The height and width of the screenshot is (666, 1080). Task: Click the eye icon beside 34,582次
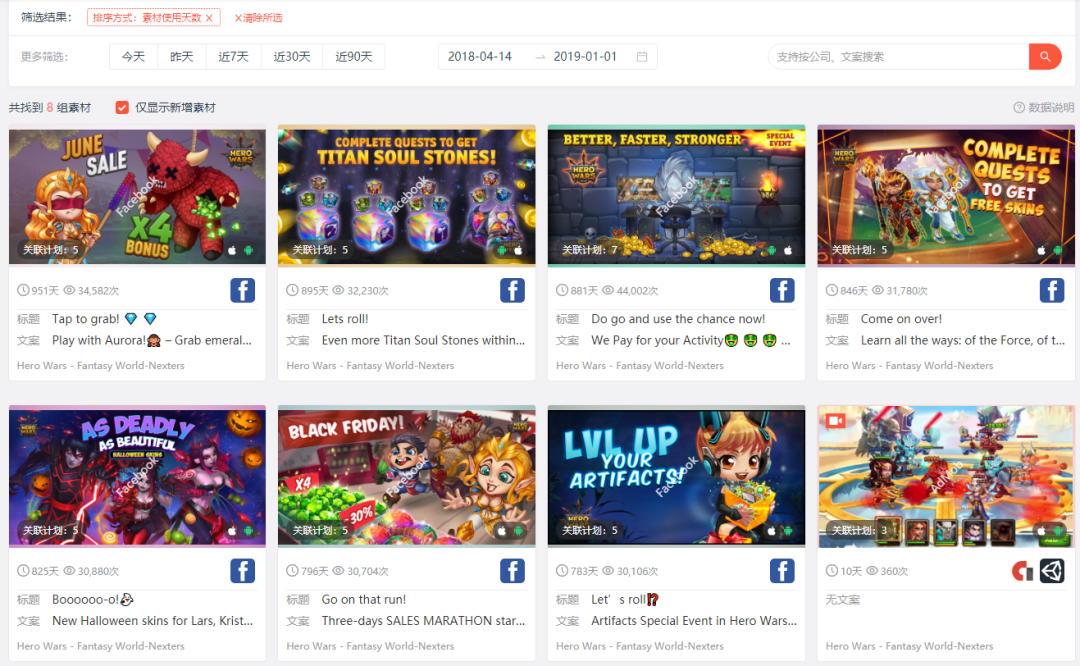coord(69,291)
